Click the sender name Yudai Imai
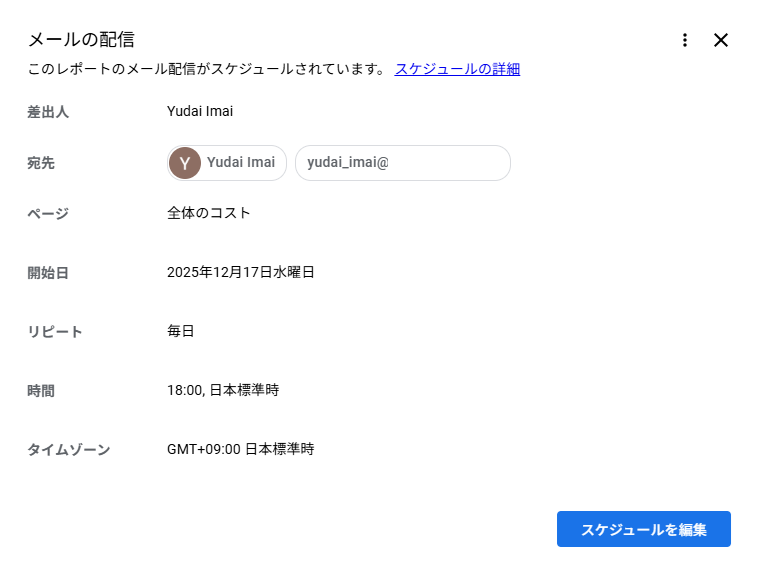Image resolution: width=759 pixels, height=566 pixels. click(200, 112)
